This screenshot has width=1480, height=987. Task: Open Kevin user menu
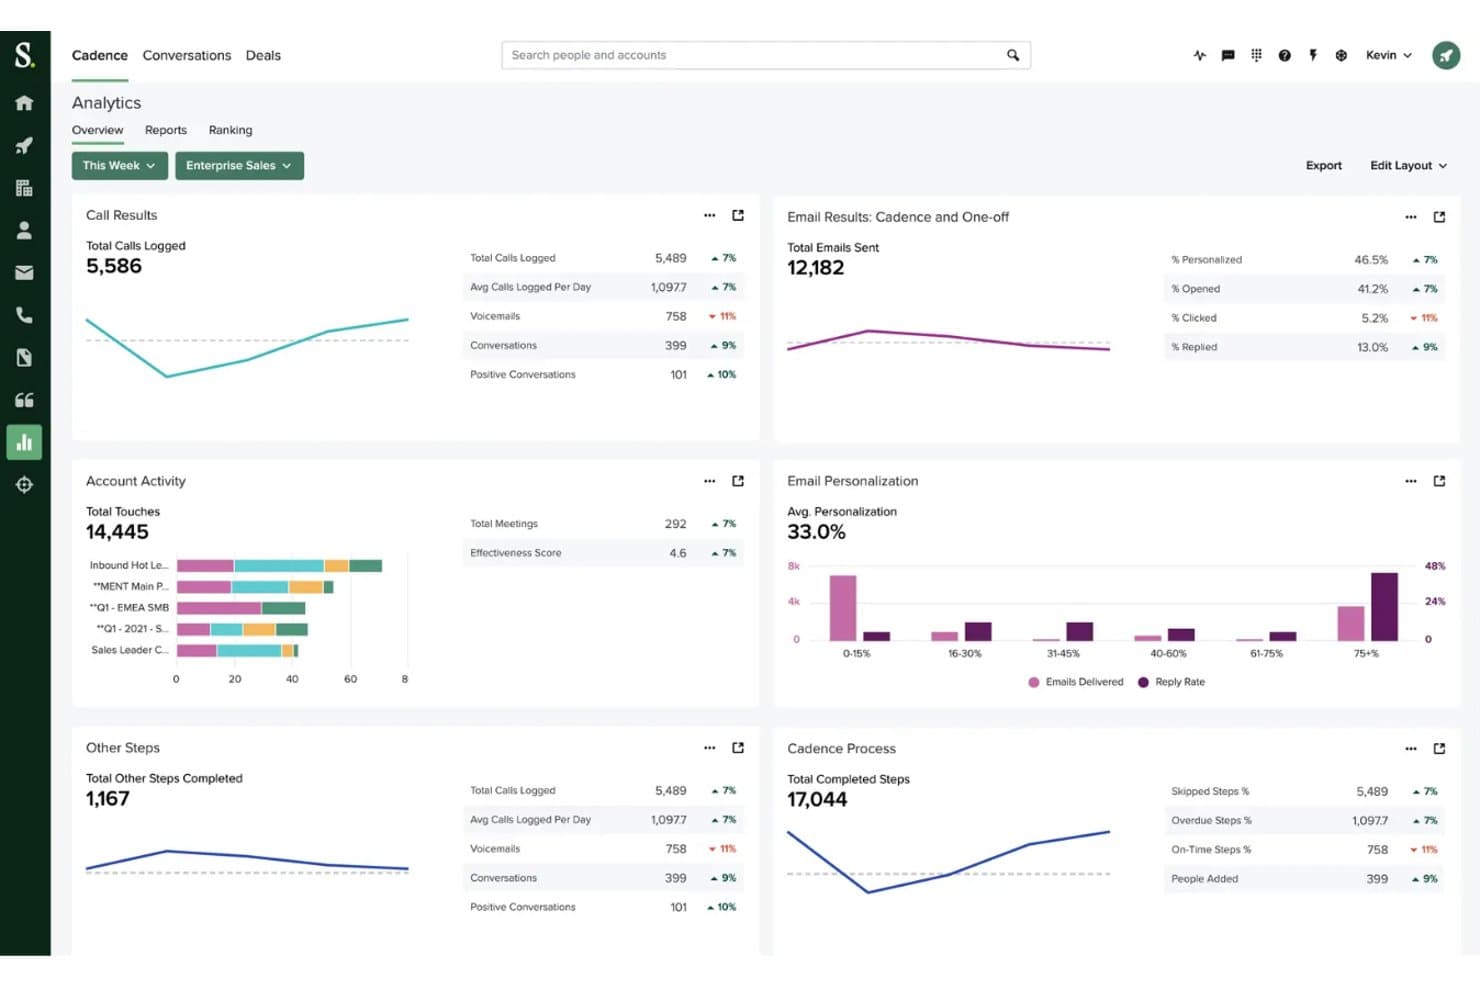pos(1389,56)
